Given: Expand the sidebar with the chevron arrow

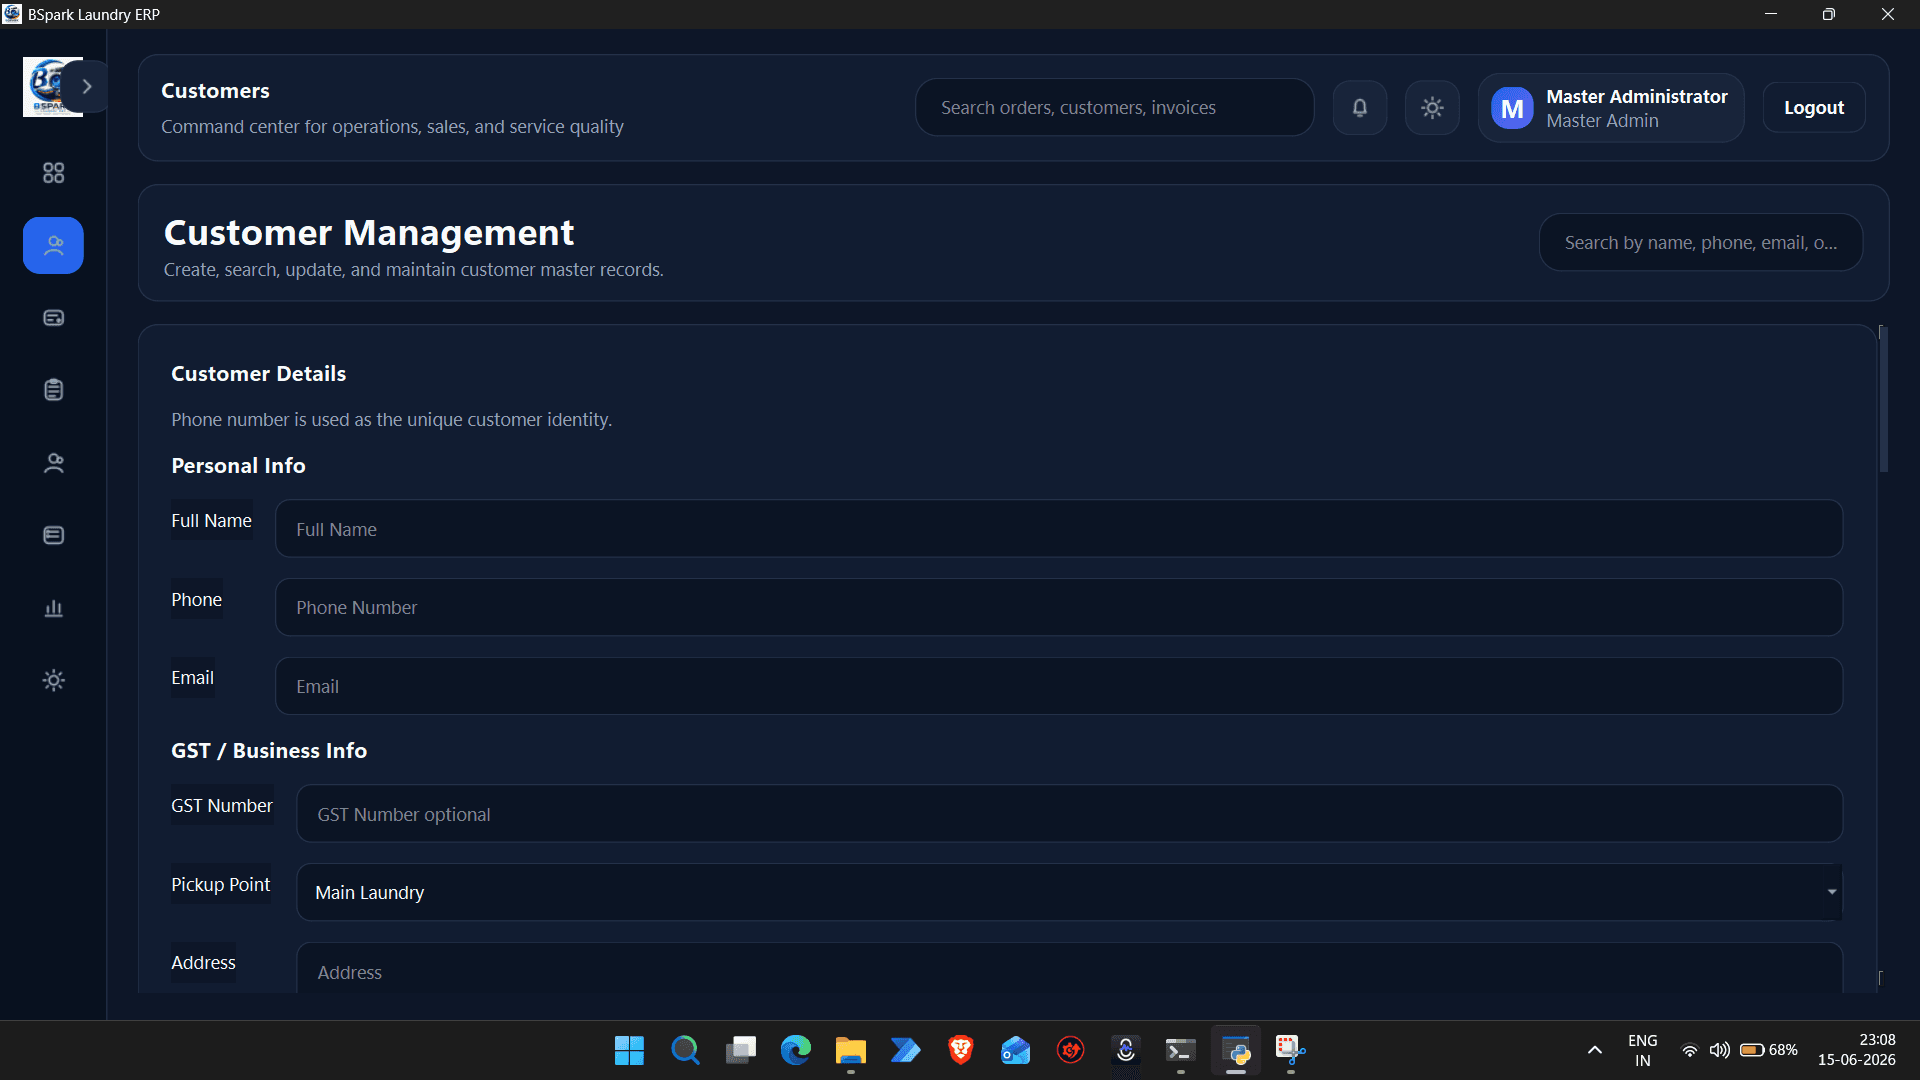Looking at the screenshot, I should tap(88, 87).
